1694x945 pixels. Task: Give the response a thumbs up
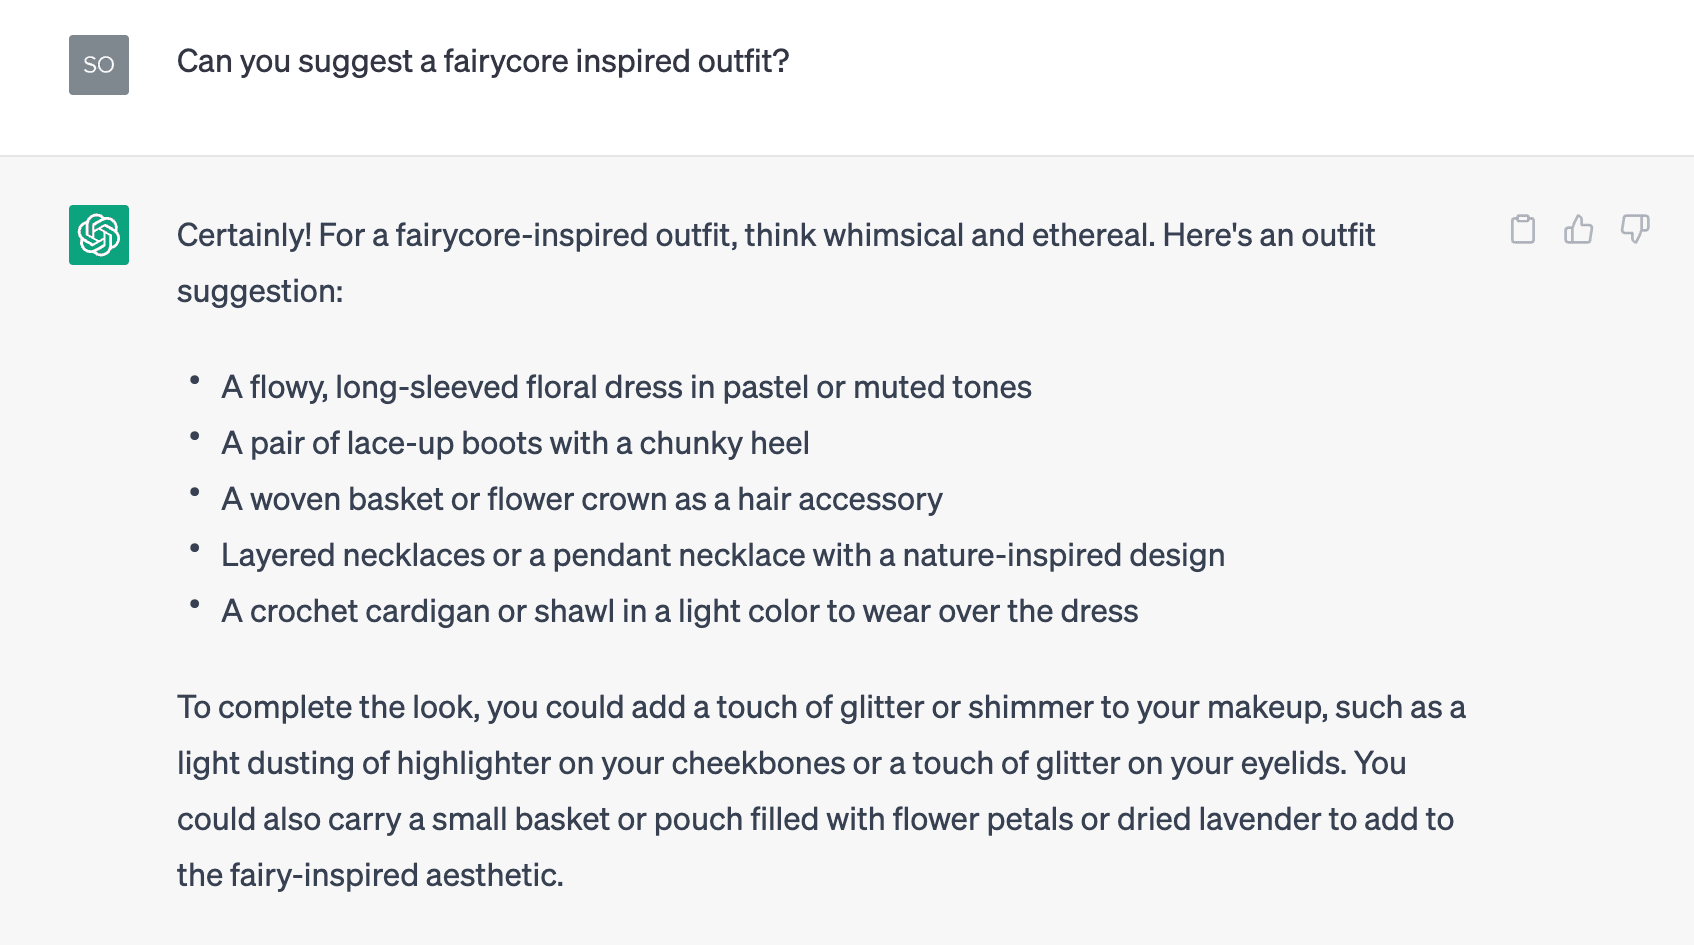pos(1578,229)
